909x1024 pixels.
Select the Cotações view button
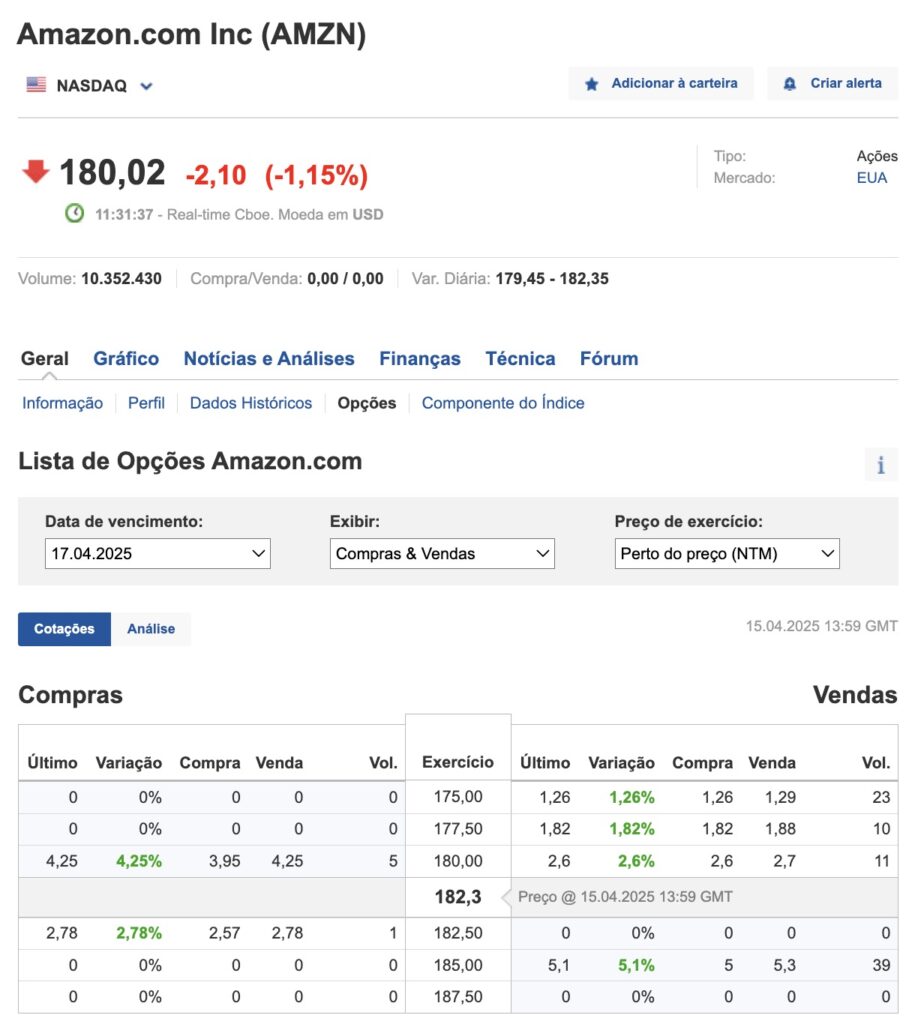coord(64,629)
